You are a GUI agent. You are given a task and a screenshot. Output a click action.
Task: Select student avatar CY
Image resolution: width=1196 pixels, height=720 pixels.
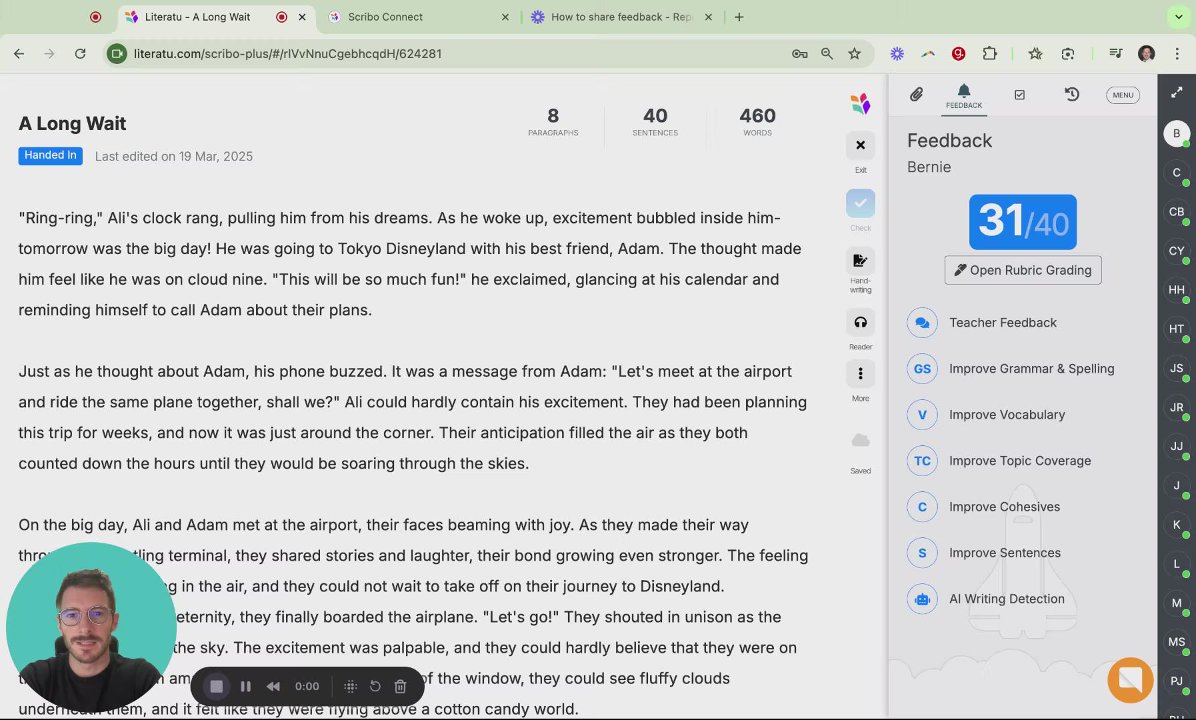[1176, 251]
